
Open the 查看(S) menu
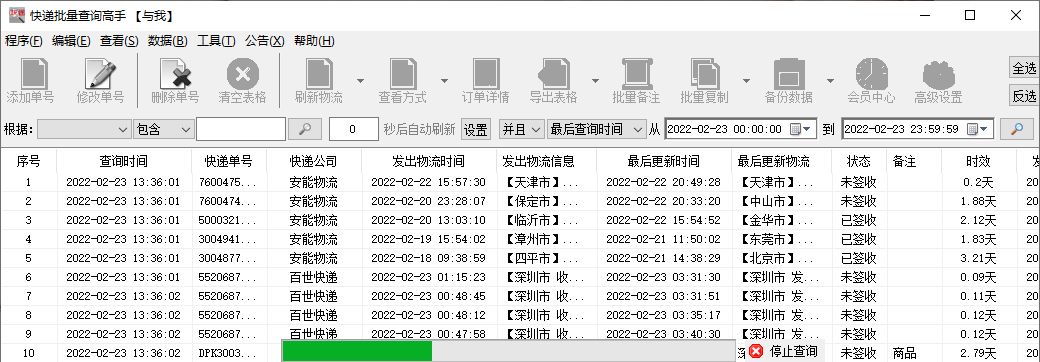[x=119, y=40]
